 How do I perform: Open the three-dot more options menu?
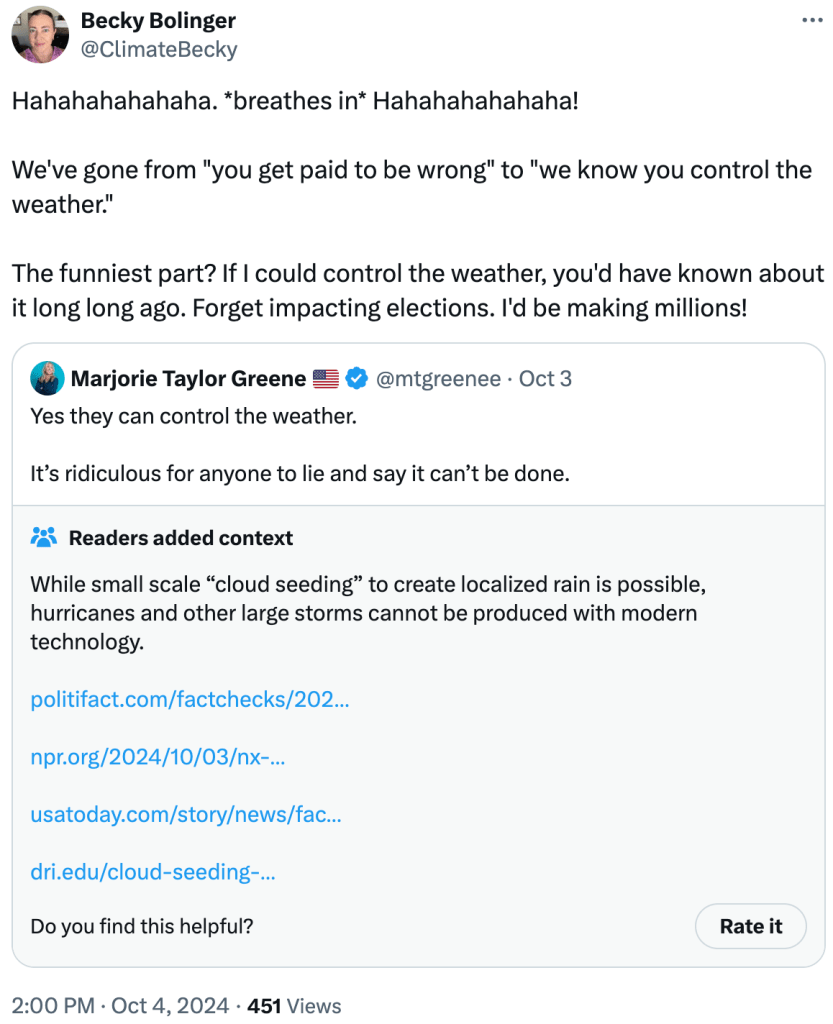(810, 21)
